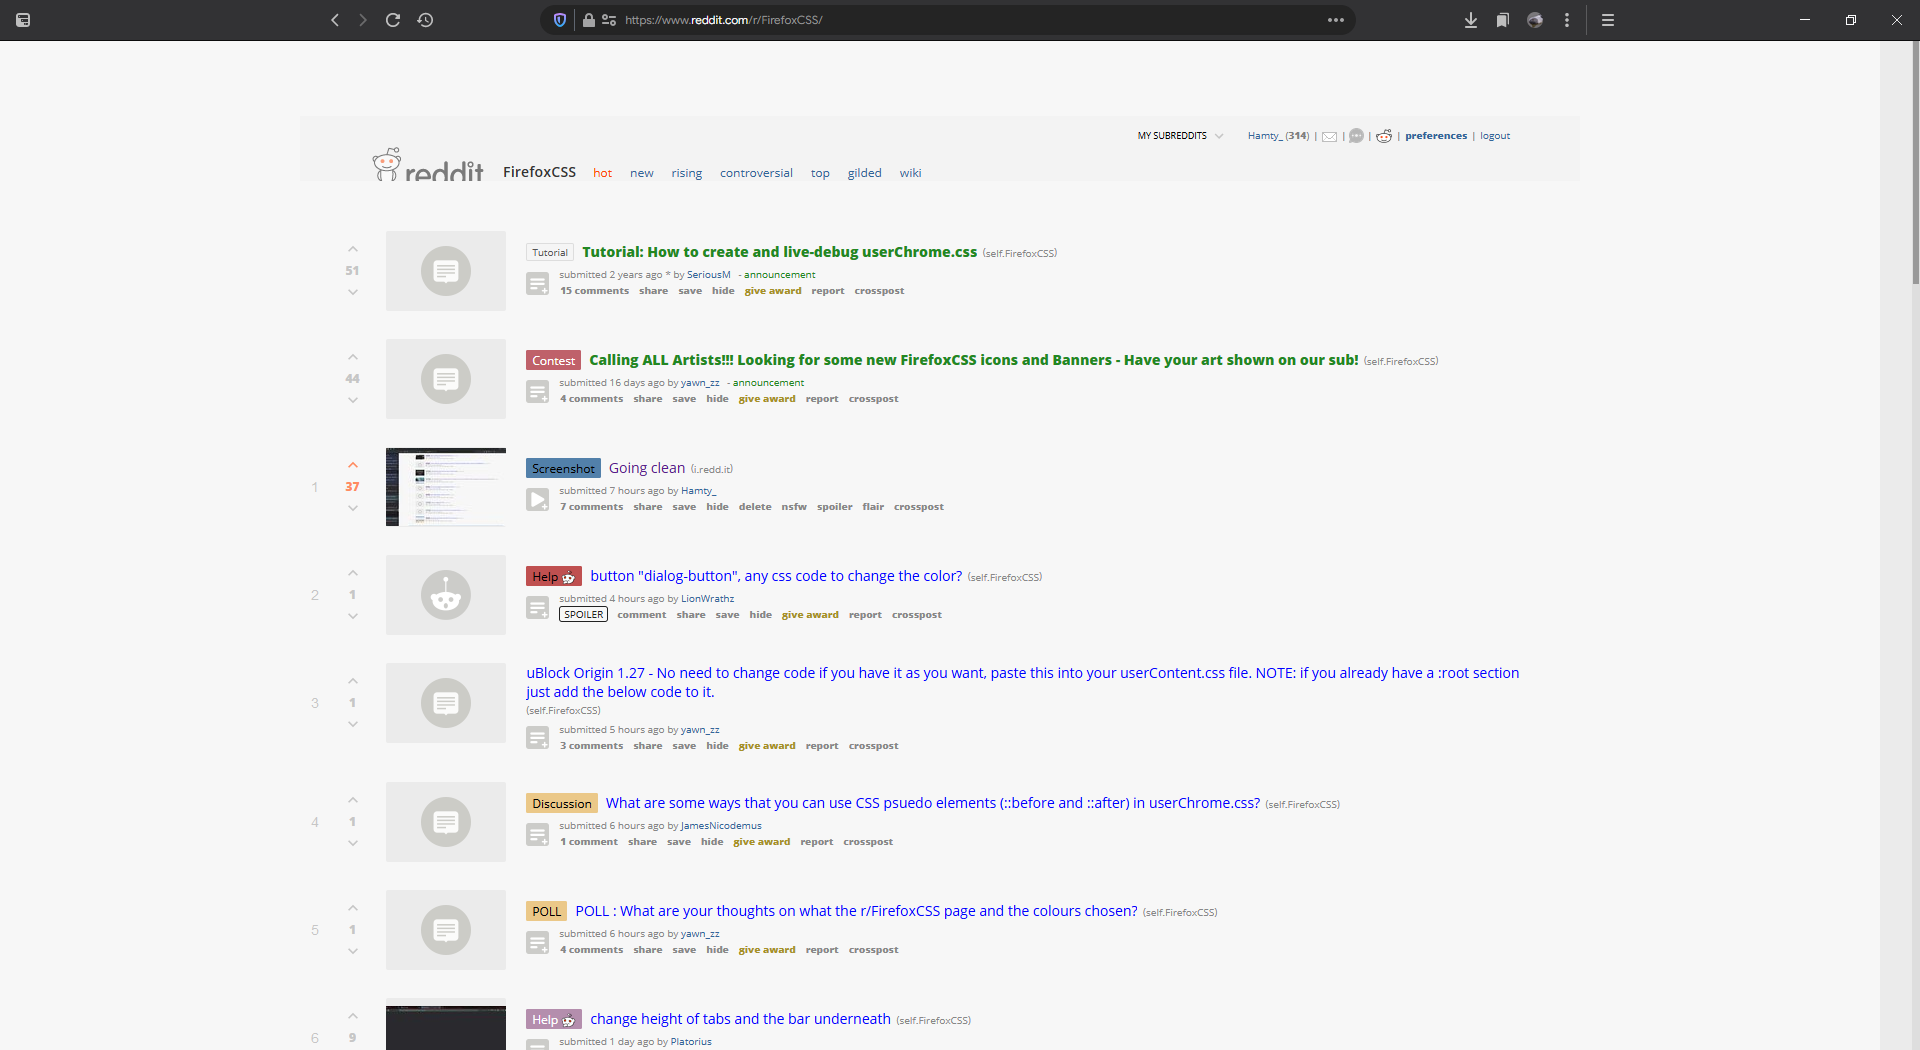The width and height of the screenshot is (1920, 1050).
Task: Click the browser back arrow
Action: click(335, 20)
